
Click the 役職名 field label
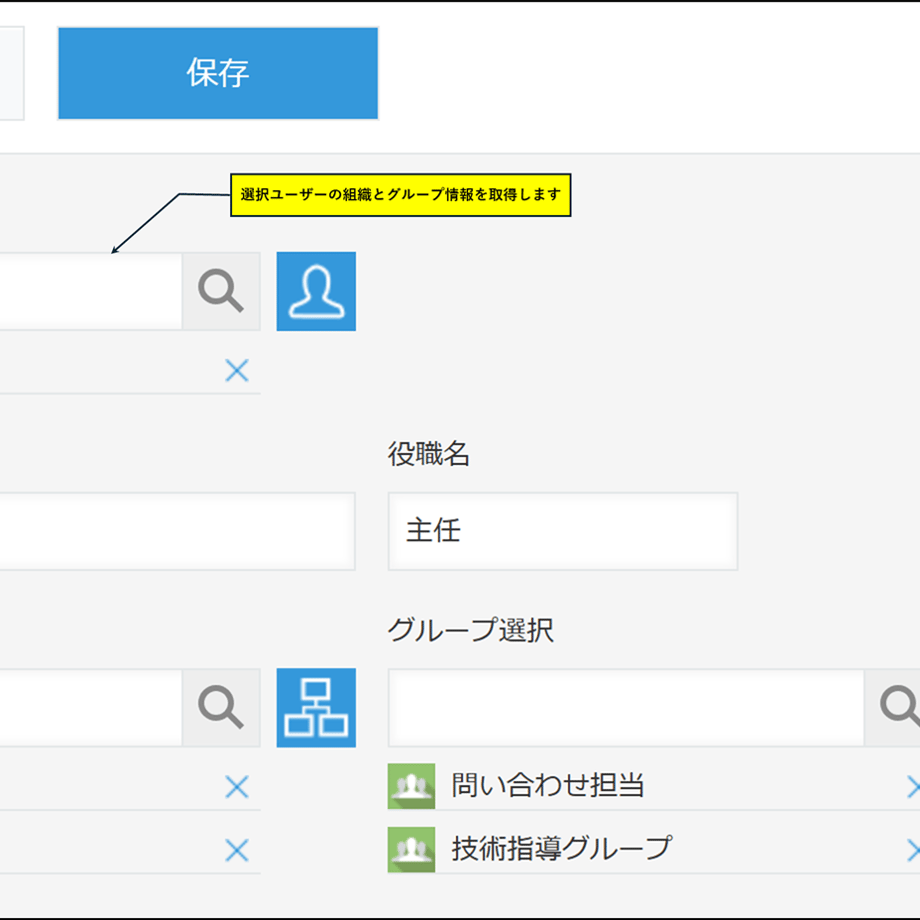click(x=429, y=454)
